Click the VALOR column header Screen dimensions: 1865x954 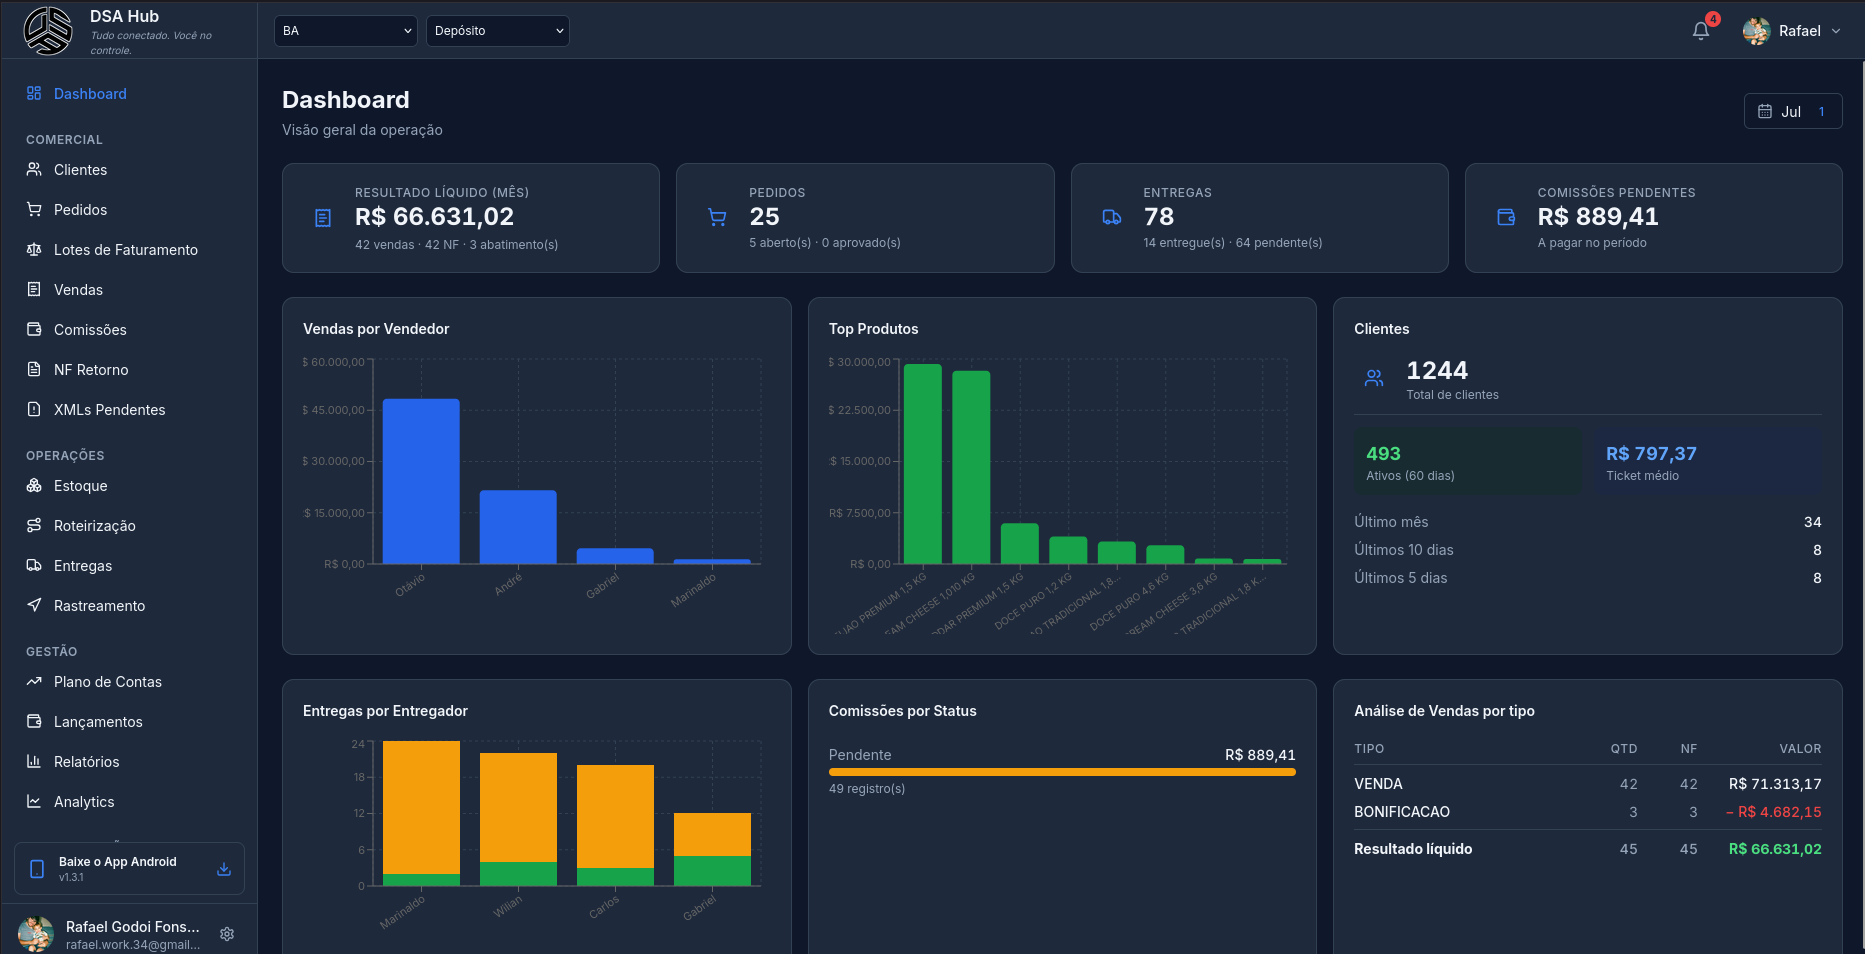[x=1800, y=749]
